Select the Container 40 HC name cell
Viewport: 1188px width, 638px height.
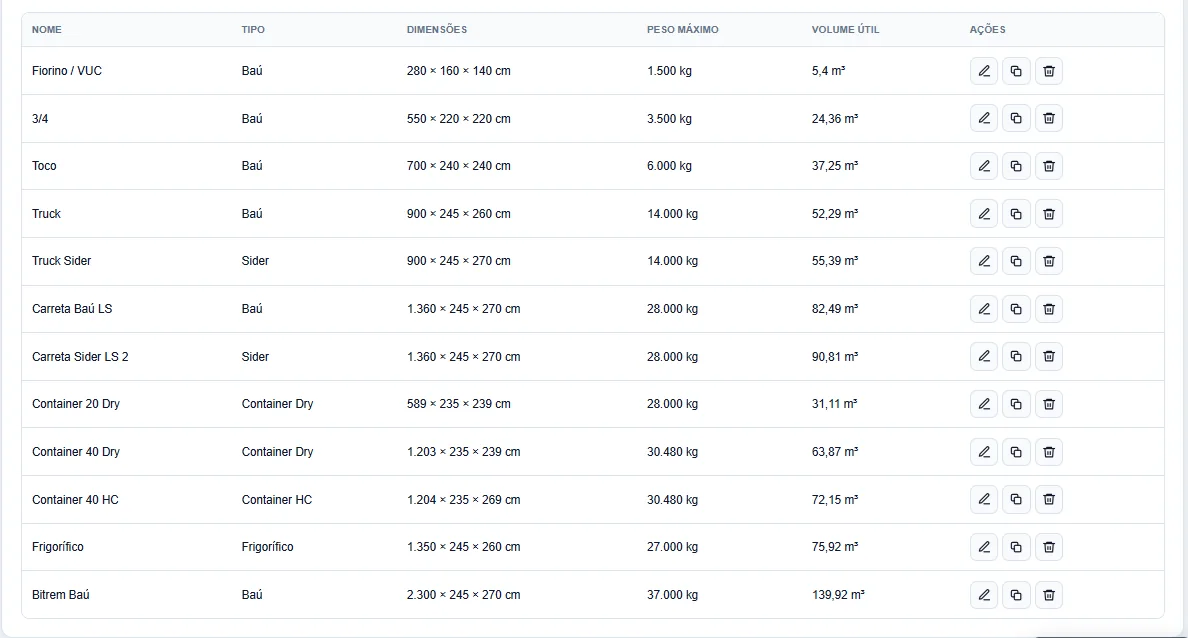[75, 499]
